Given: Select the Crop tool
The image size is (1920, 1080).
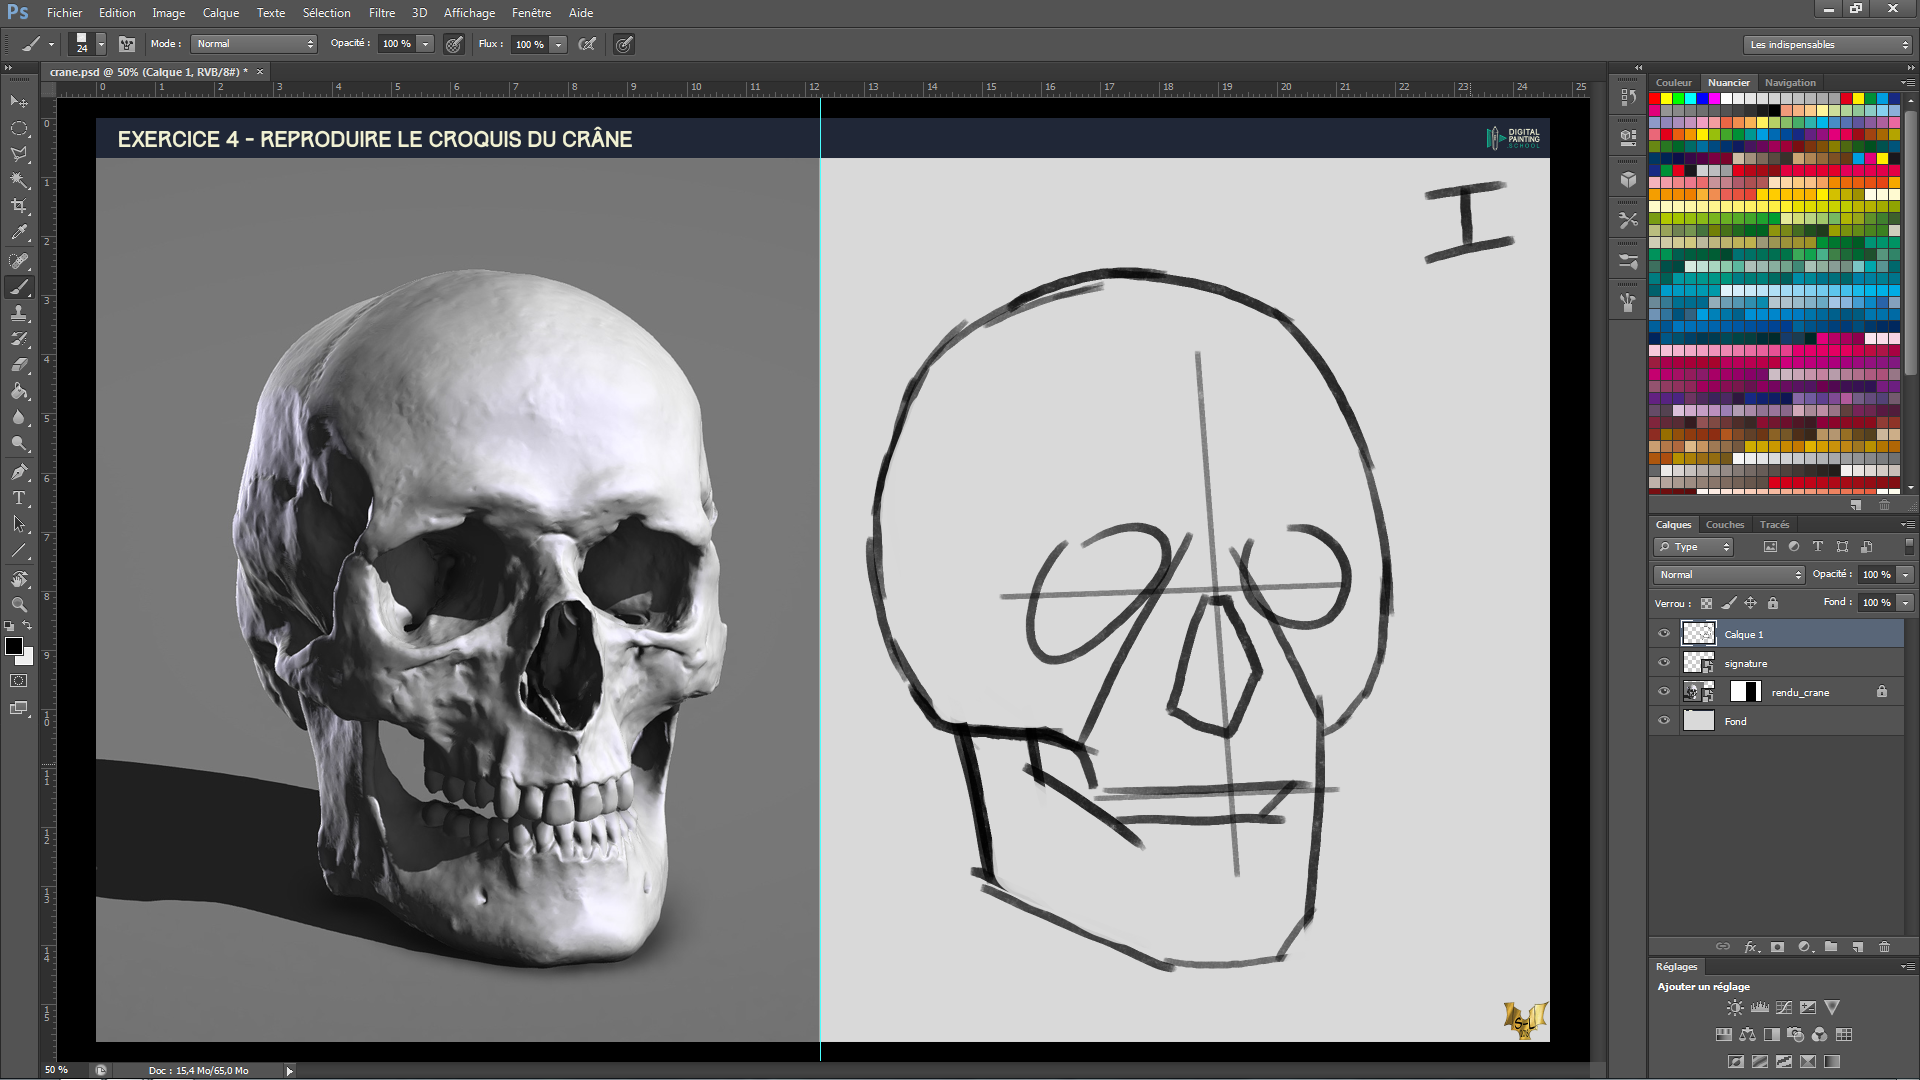Looking at the screenshot, I should [x=19, y=206].
